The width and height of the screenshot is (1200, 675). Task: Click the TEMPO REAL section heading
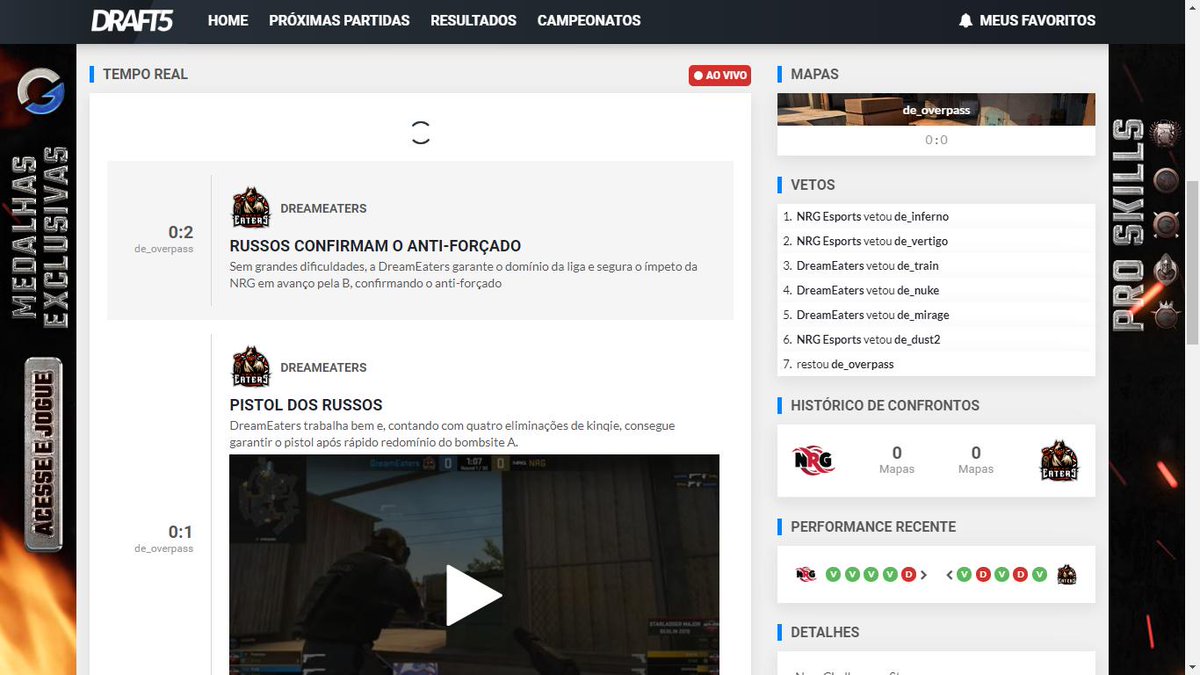[145, 74]
